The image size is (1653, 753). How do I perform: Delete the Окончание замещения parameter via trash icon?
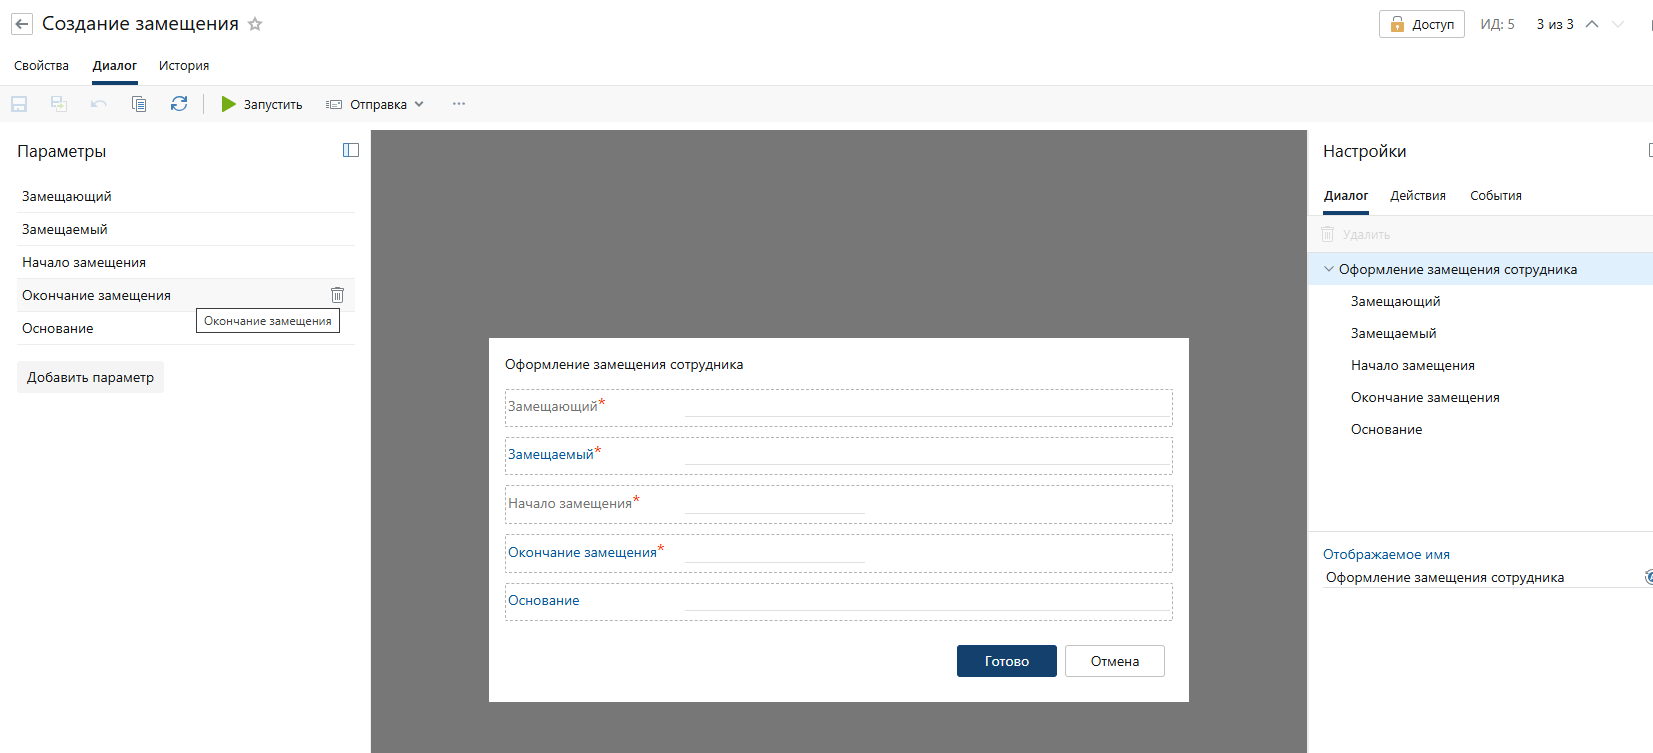click(x=337, y=295)
